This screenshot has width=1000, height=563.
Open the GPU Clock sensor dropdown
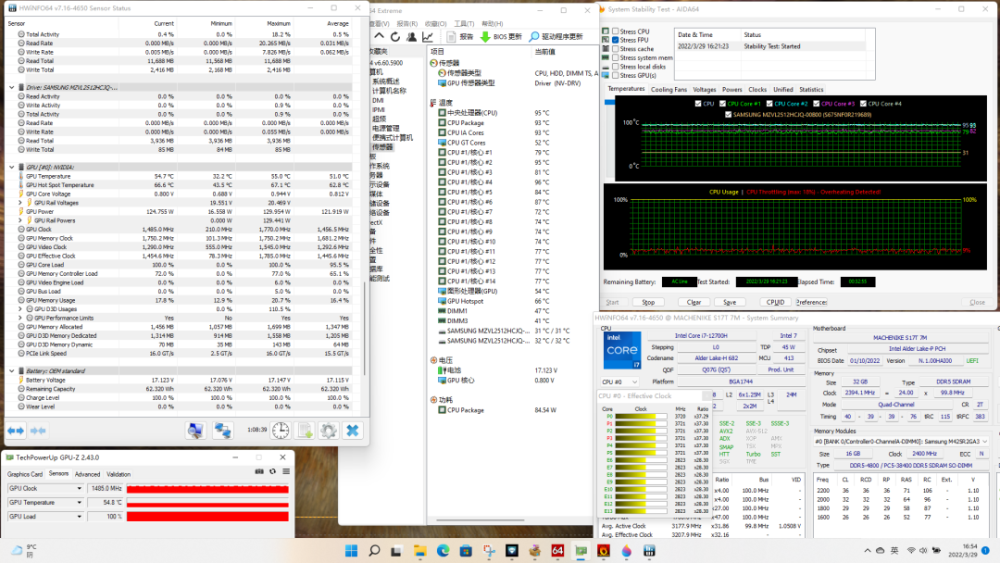pyautogui.click(x=79, y=488)
